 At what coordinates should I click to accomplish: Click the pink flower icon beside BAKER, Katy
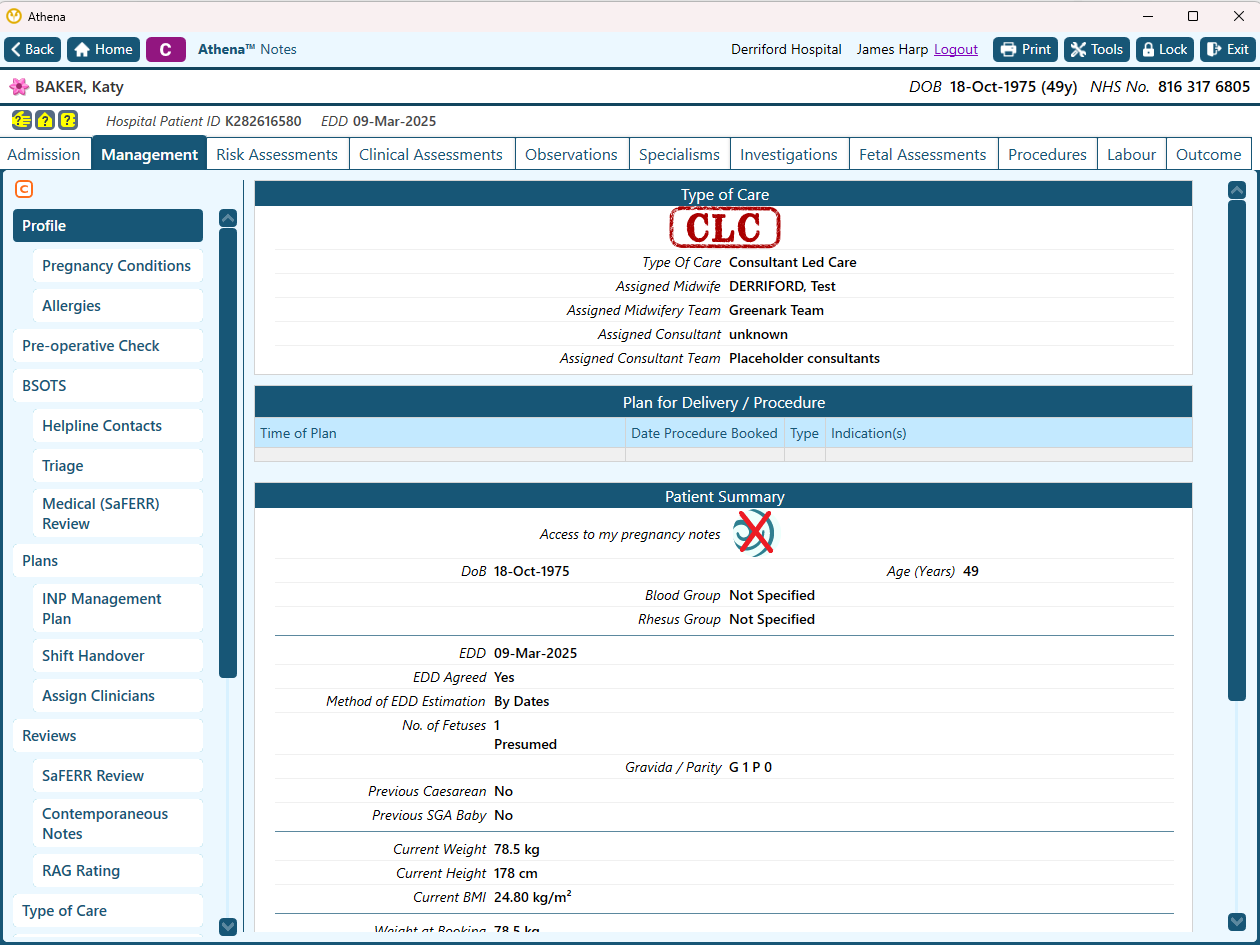pos(19,87)
